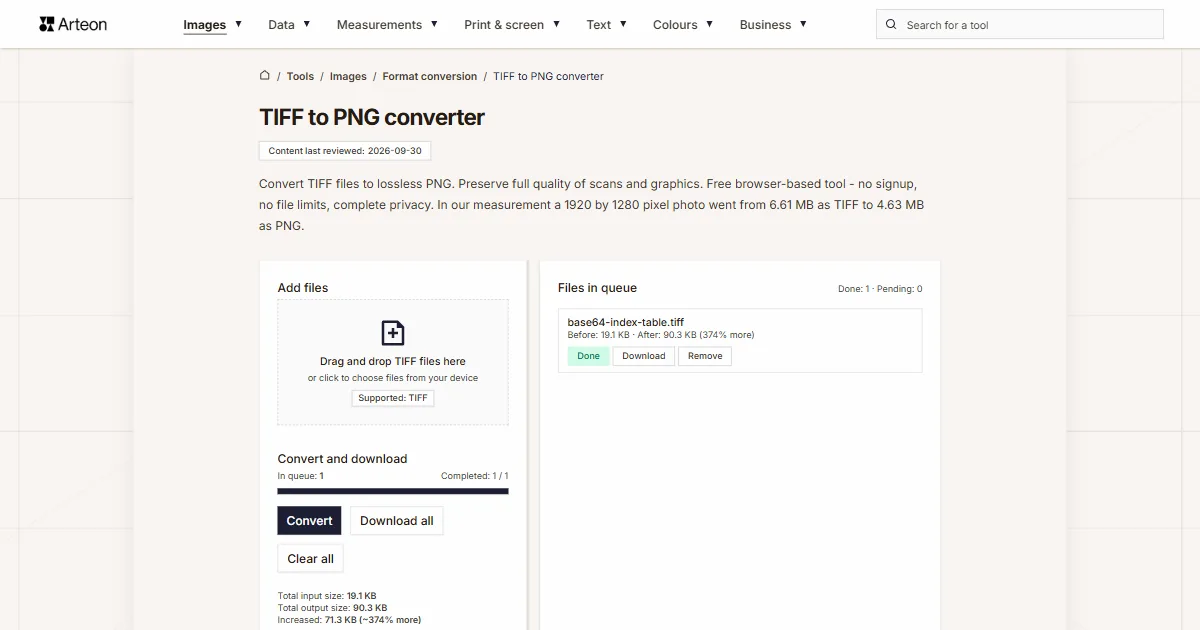Go to Images breadcrumb link
The height and width of the screenshot is (630, 1200).
coord(348,76)
